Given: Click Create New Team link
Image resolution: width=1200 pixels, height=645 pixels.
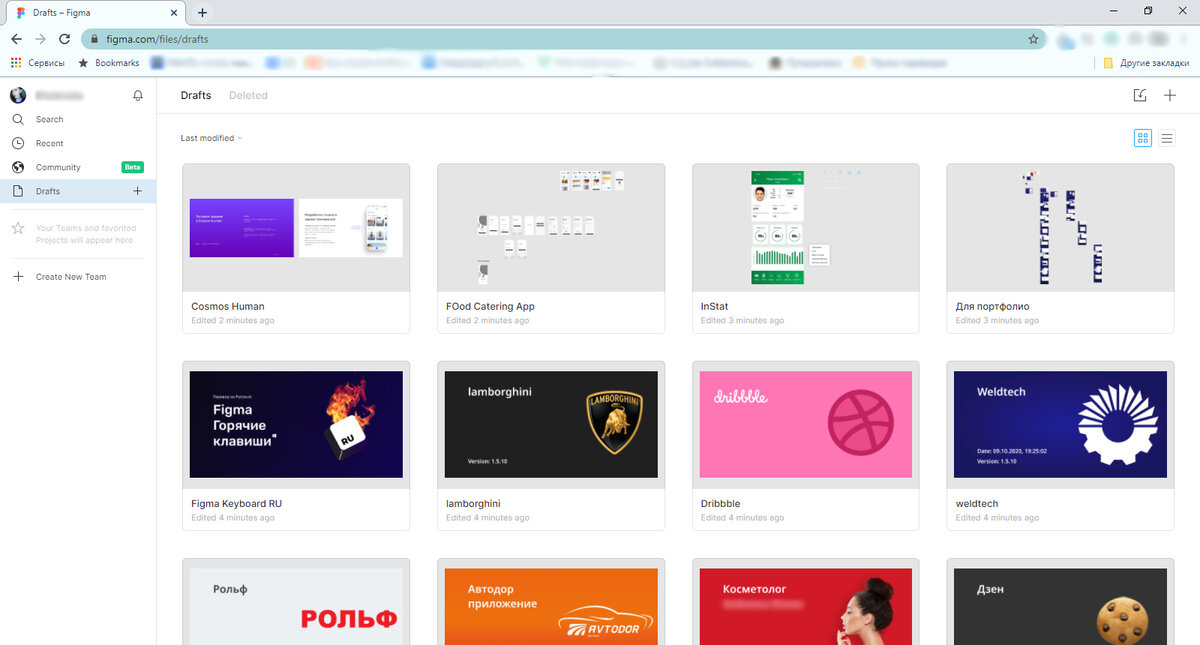Looking at the screenshot, I should point(71,277).
